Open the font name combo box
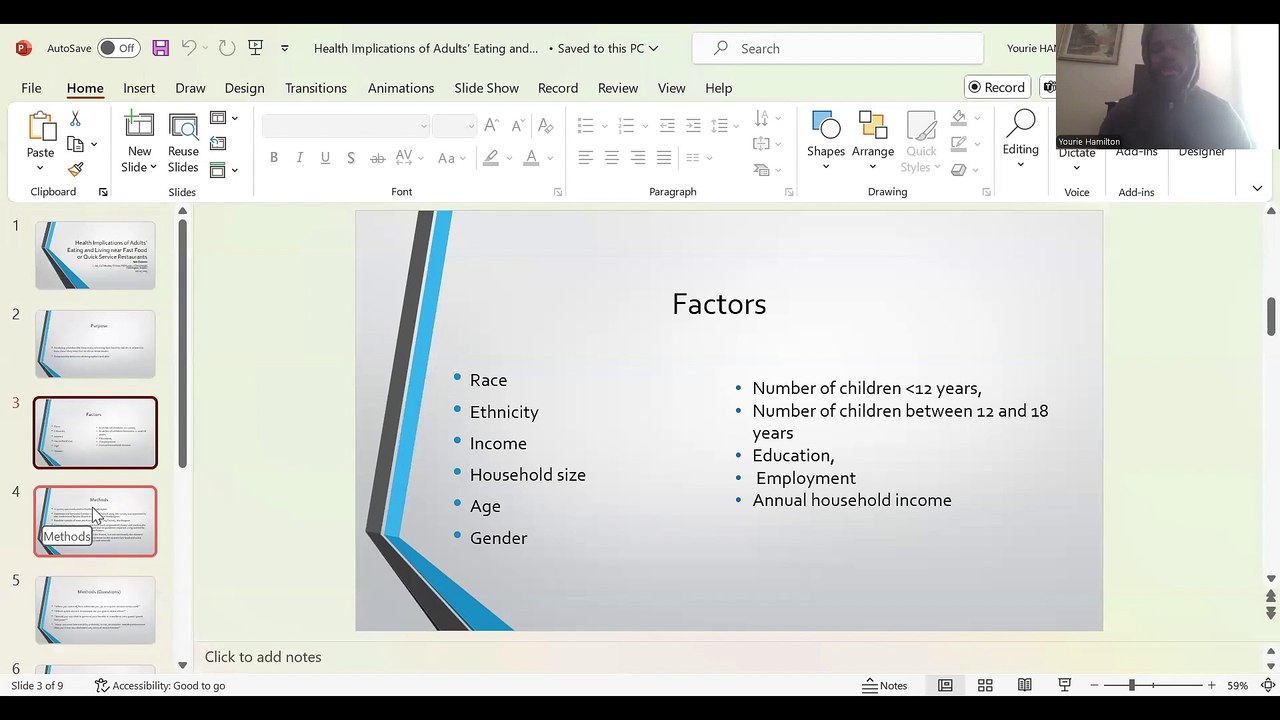Image resolution: width=1280 pixels, height=720 pixels. (x=345, y=126)
